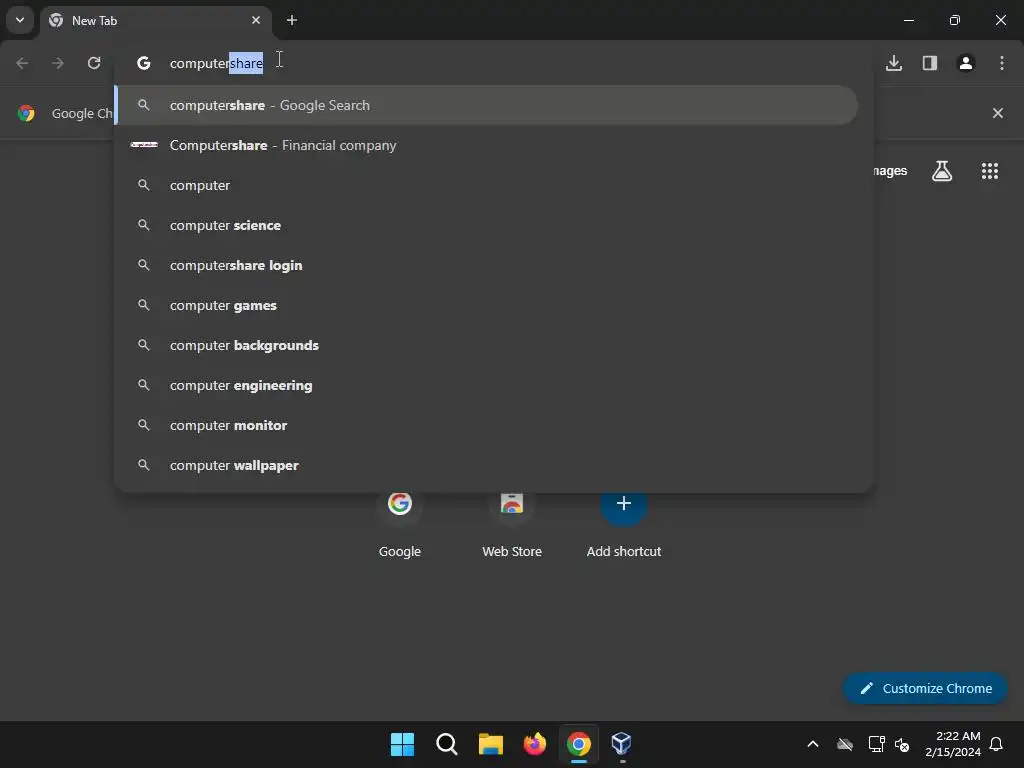Open the Chrome profile avatar icon
Image resolution: width=1024 pixels, height=768 pixels.
coord(966,63)
